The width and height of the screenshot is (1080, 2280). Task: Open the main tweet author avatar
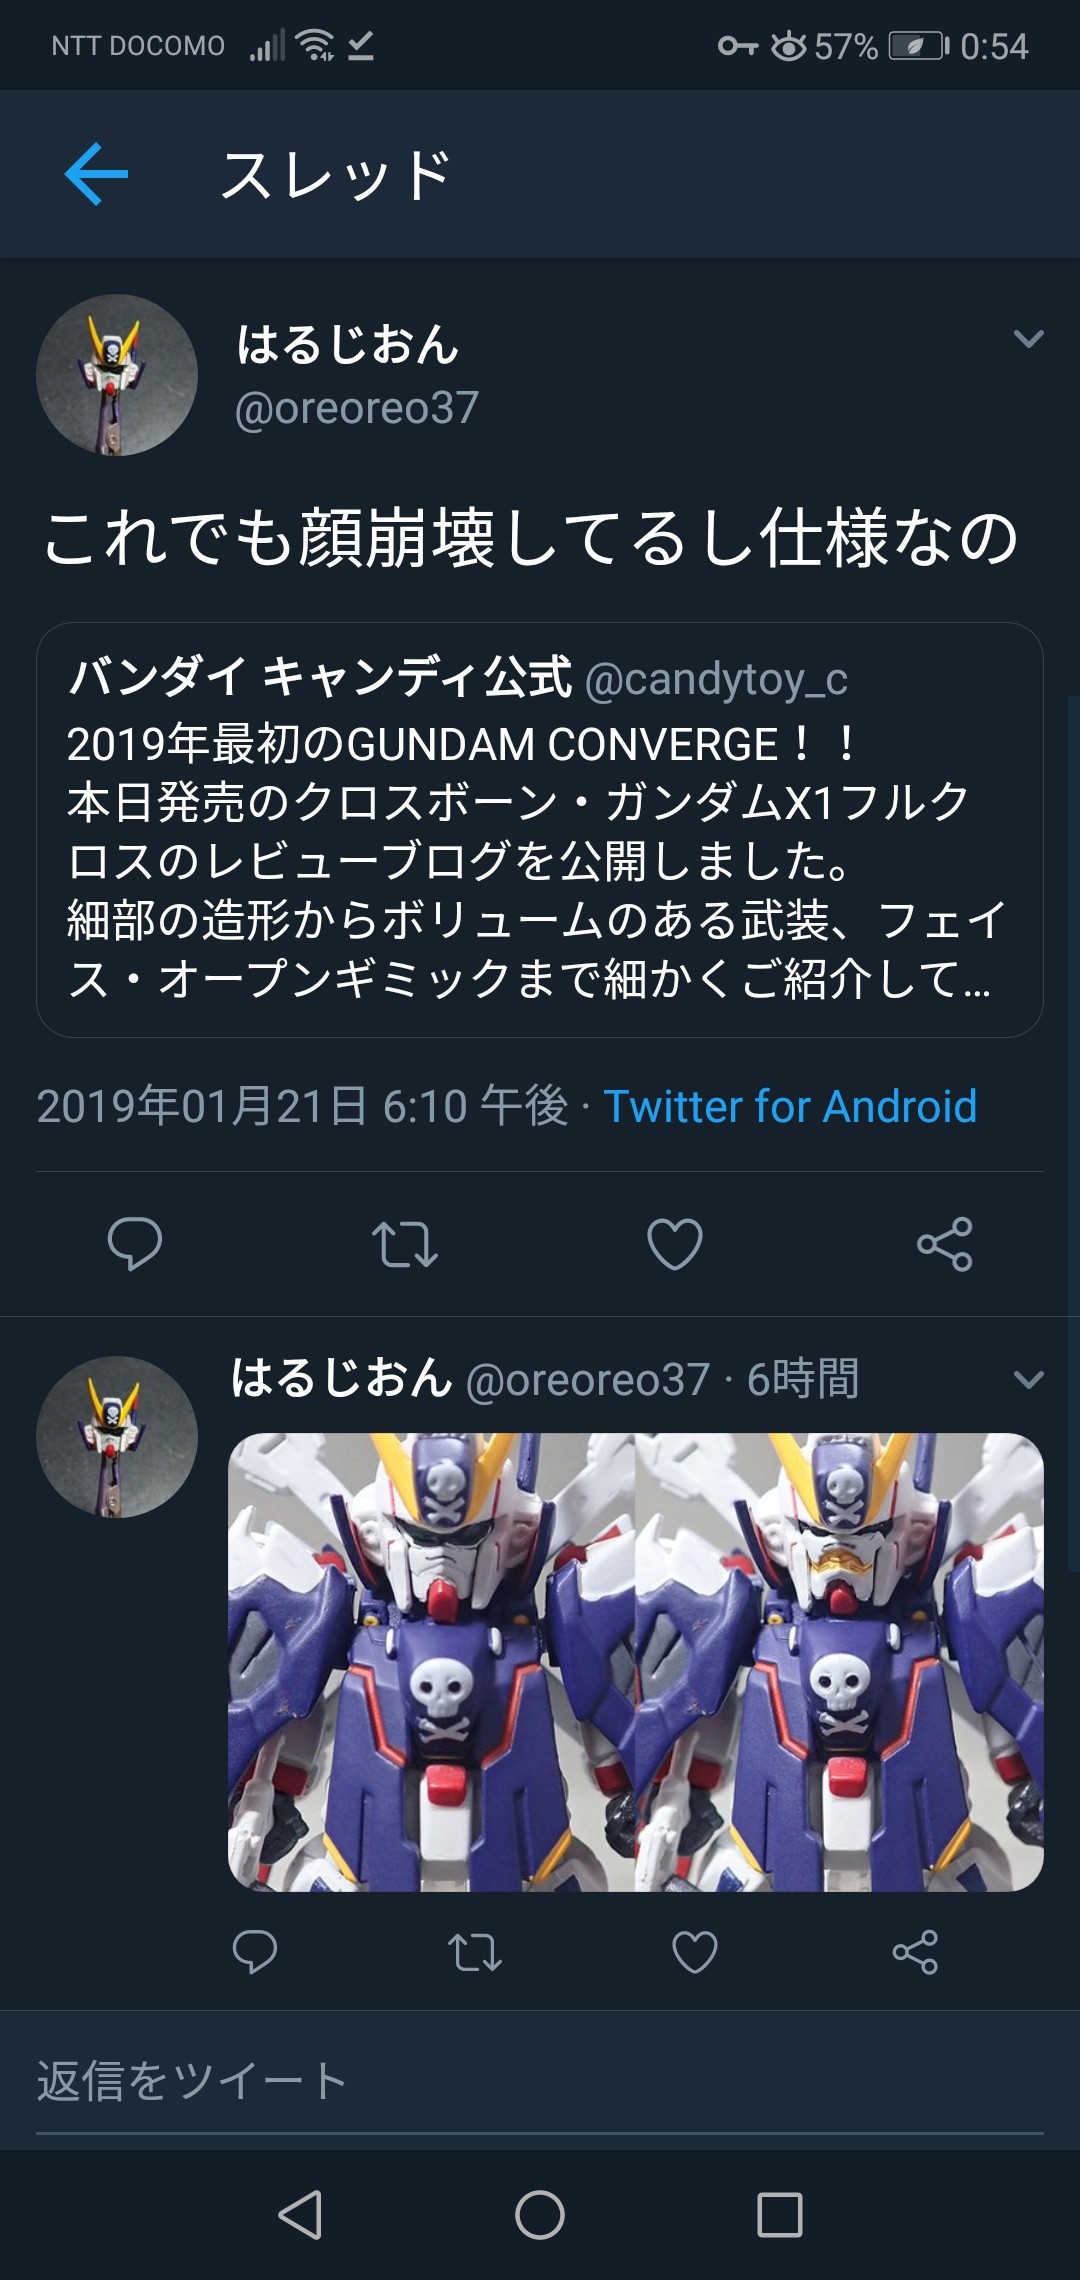click(x=117, y=375)
